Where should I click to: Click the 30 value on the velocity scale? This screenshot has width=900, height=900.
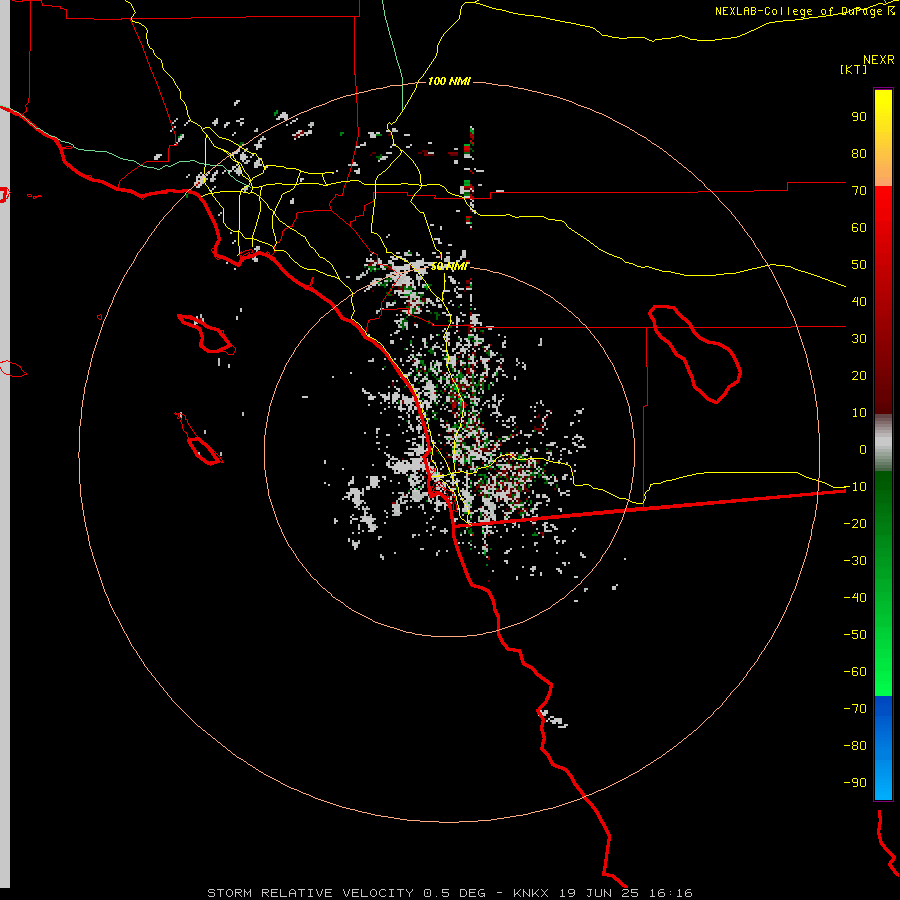coord(859,339)
